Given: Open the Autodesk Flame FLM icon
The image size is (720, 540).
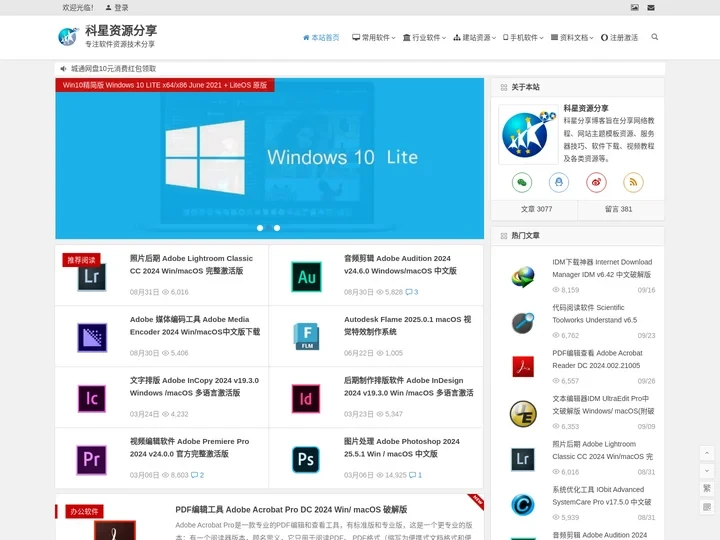Looking at the screenshot, I should click(x=306, y=337).
